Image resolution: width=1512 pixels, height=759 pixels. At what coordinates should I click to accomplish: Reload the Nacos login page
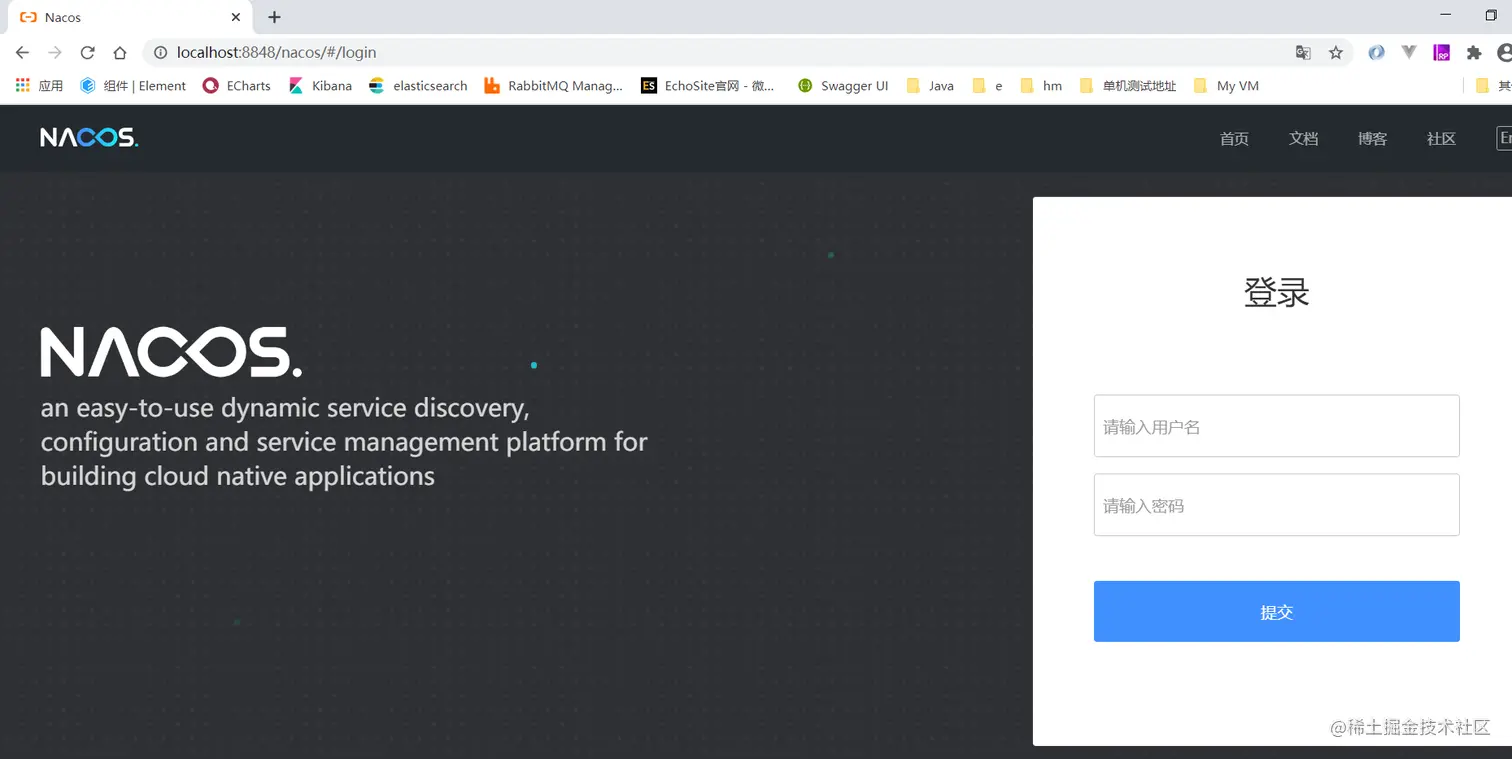click(87, 53)
